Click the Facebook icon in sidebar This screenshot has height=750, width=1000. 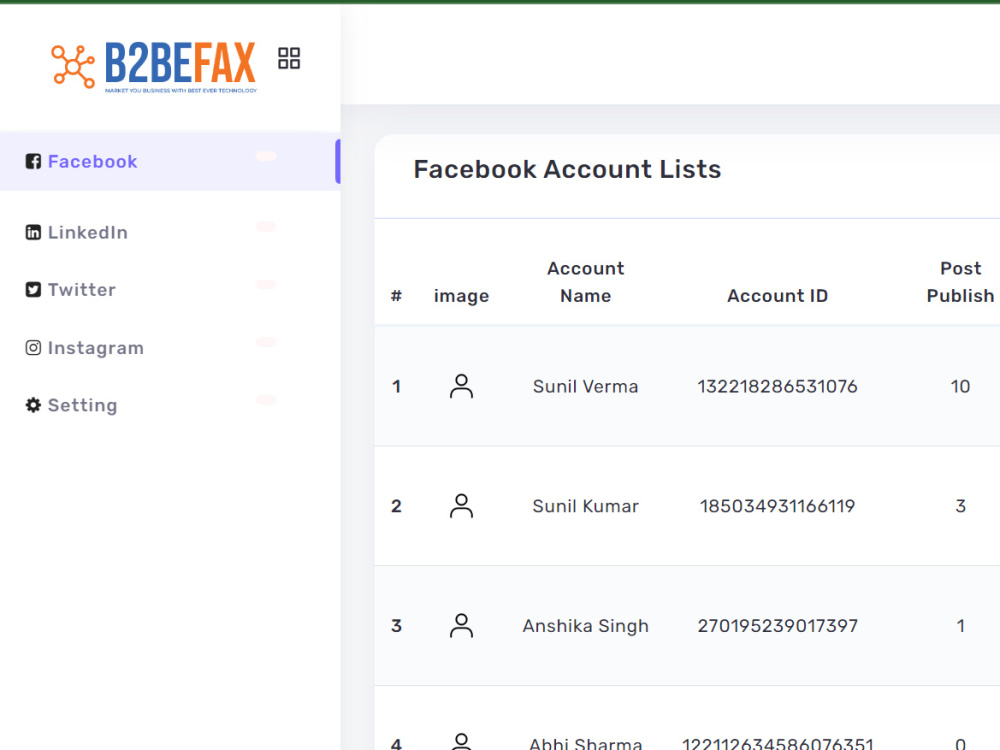pos(33,161)
